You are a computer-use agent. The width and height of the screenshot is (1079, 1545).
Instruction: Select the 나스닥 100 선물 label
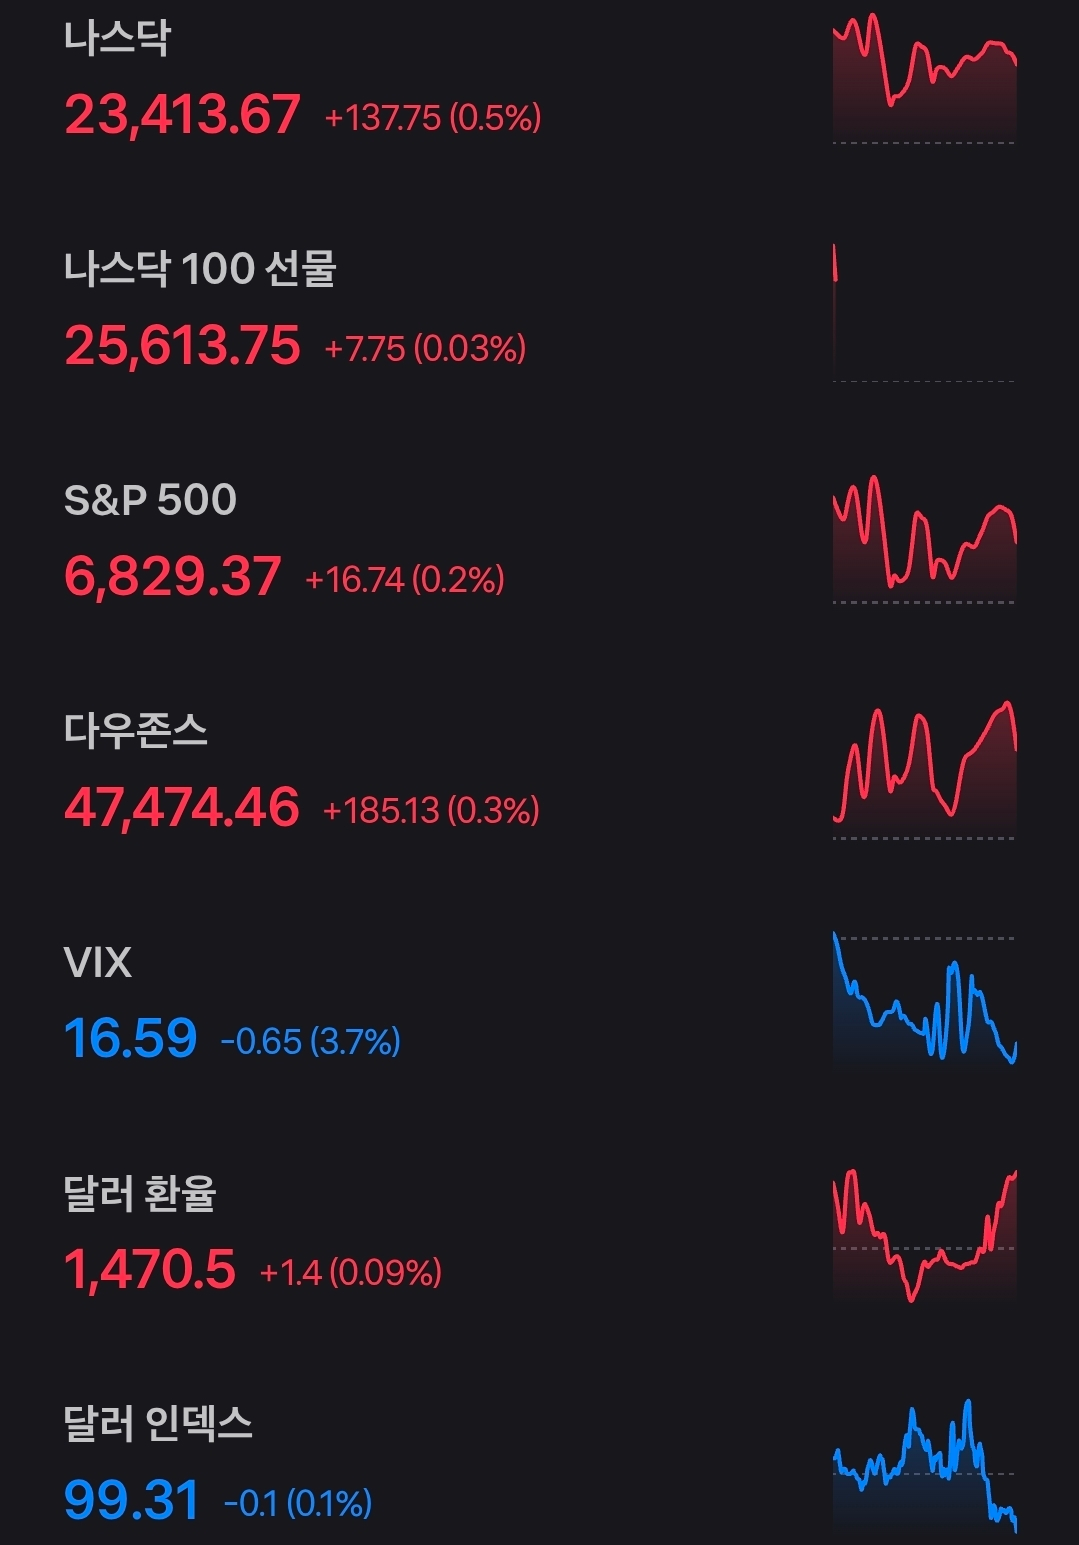(x=200, y=269)
